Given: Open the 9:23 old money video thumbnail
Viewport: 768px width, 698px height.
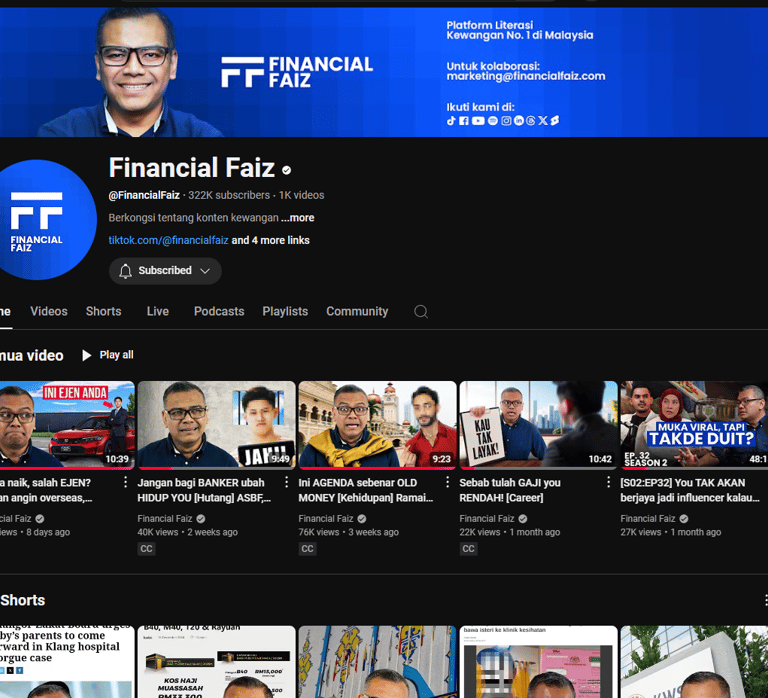Looking at the screenshot, I should (378, 425).
